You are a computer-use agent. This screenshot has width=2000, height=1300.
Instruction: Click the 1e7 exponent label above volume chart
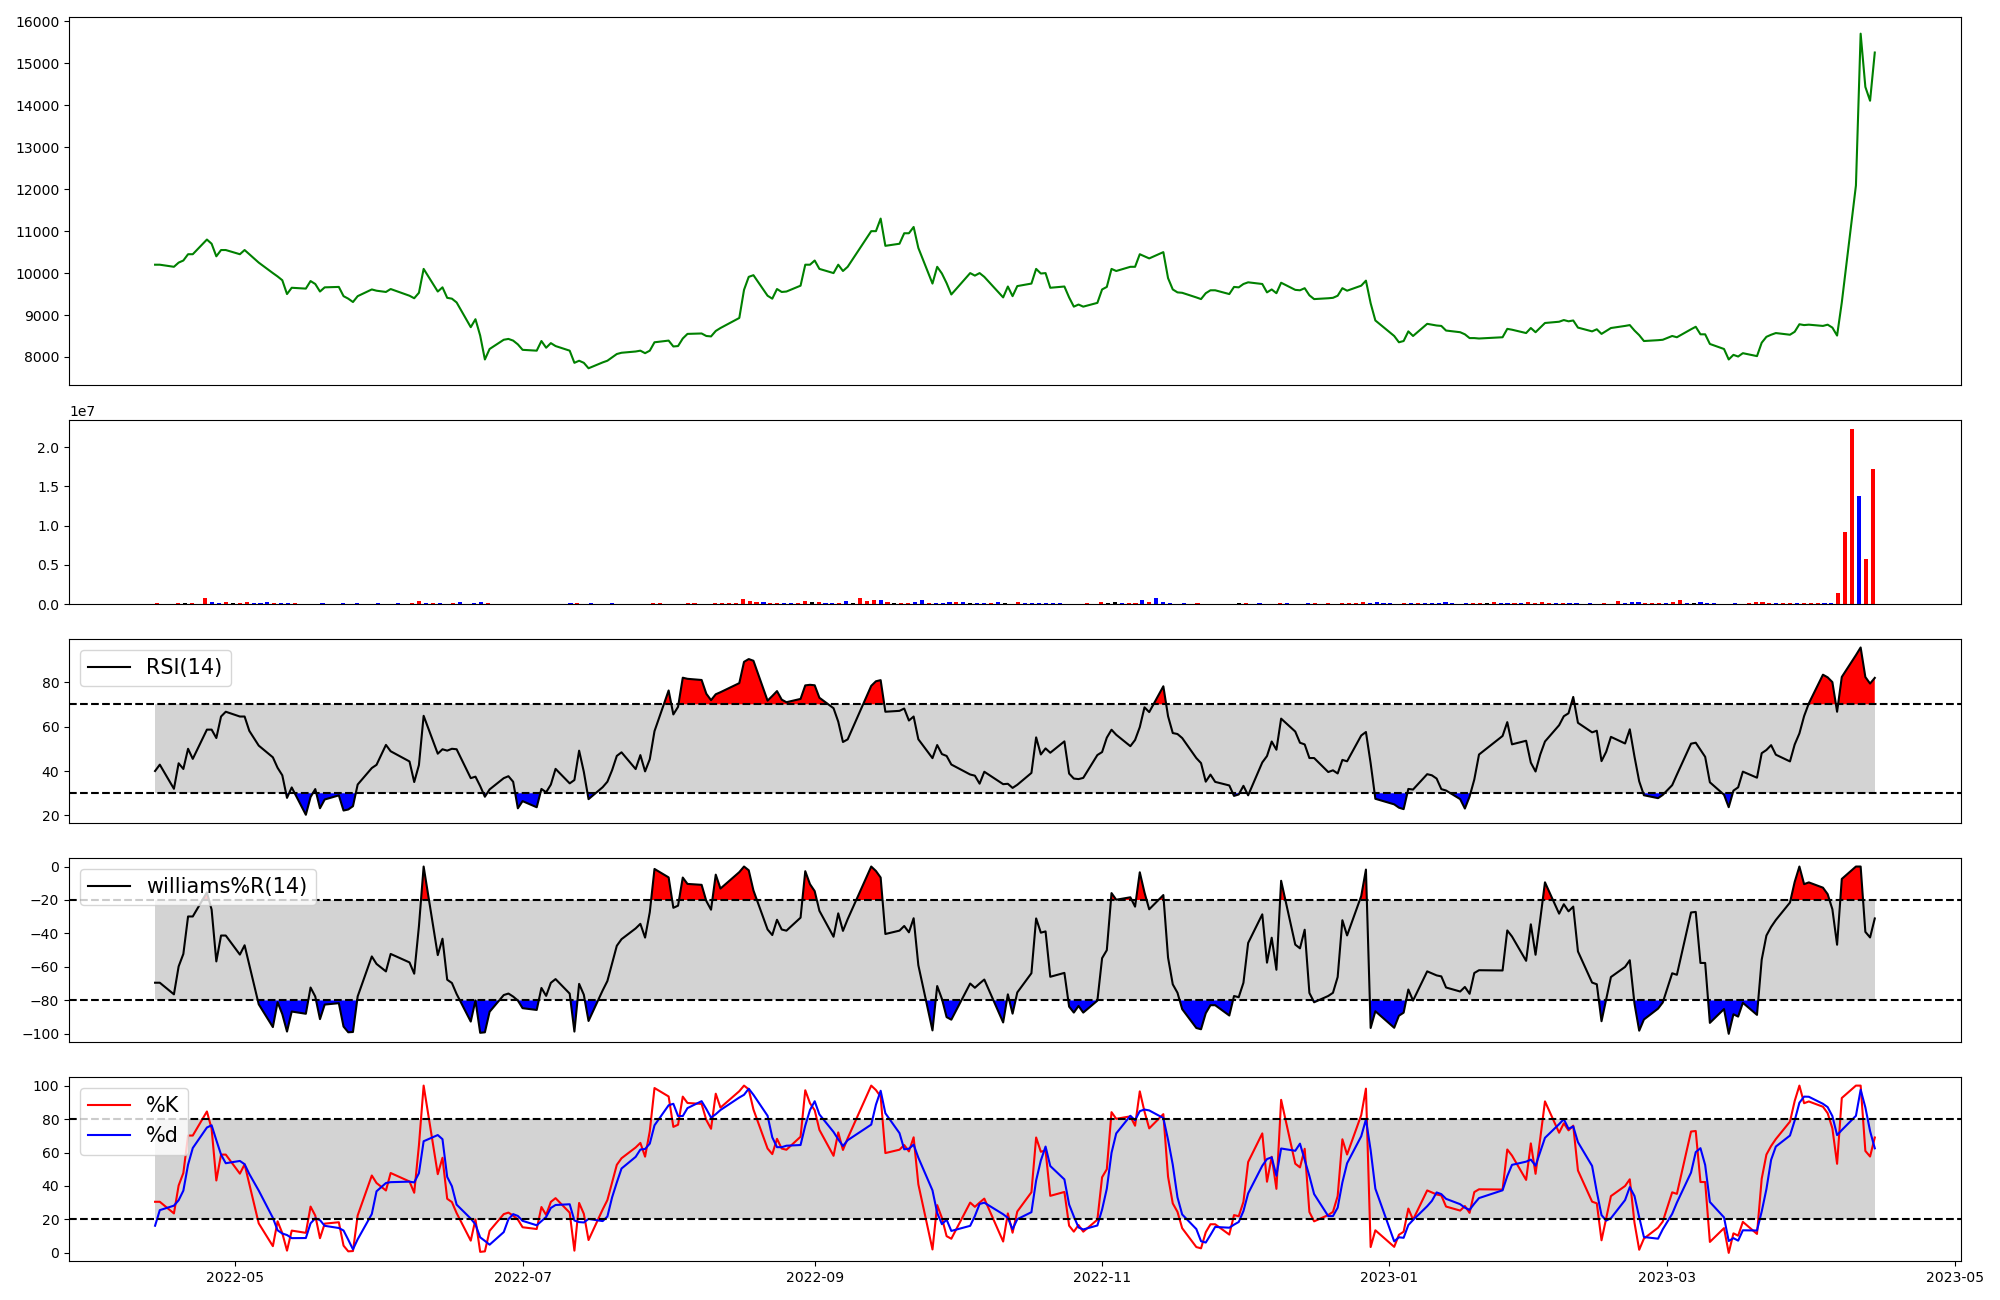[x=82, y=411]
